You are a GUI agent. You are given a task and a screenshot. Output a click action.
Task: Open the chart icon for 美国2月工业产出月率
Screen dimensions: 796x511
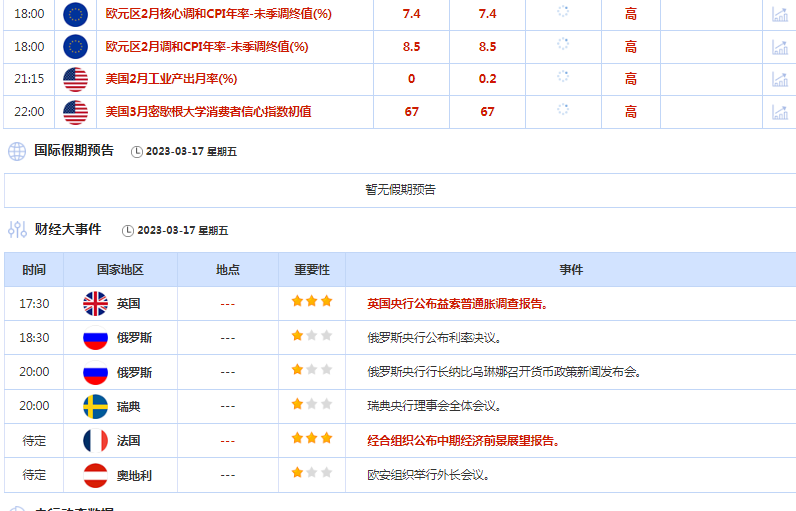coord(780,78)
